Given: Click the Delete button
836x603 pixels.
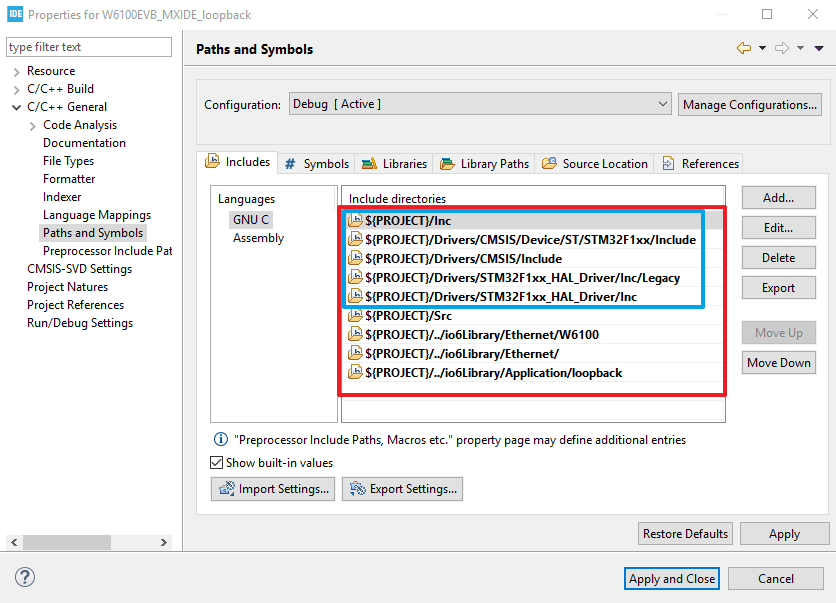Looking at the screenshot, I should pyautogui.click(x=778, y=258).
